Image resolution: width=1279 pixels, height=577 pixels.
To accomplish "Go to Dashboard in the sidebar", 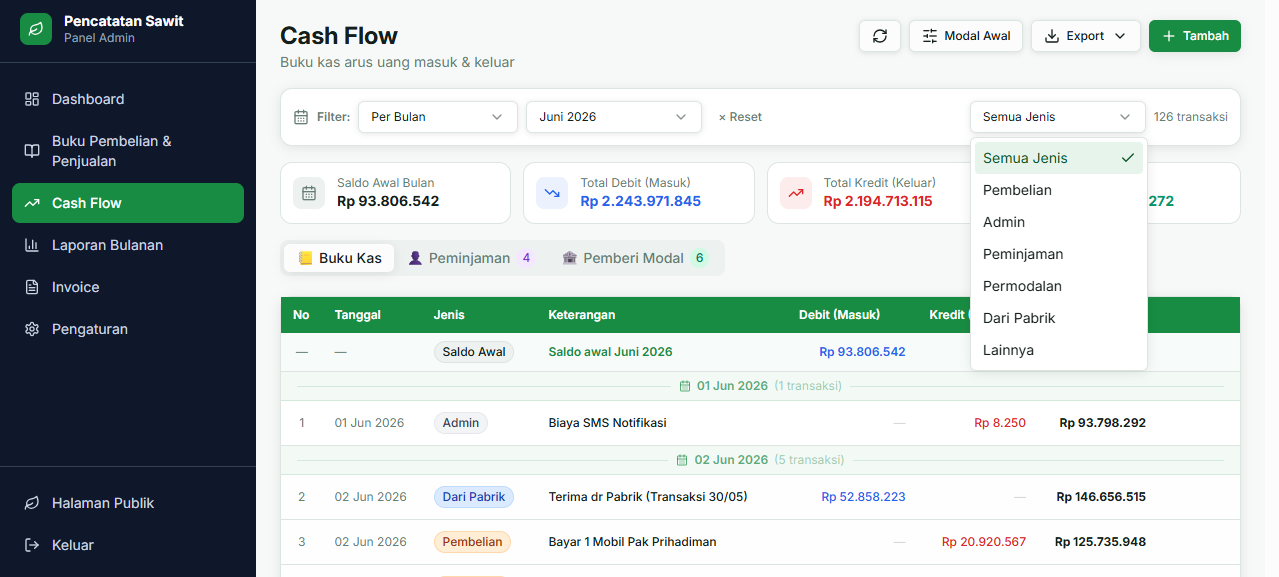I will coord(128,99).
